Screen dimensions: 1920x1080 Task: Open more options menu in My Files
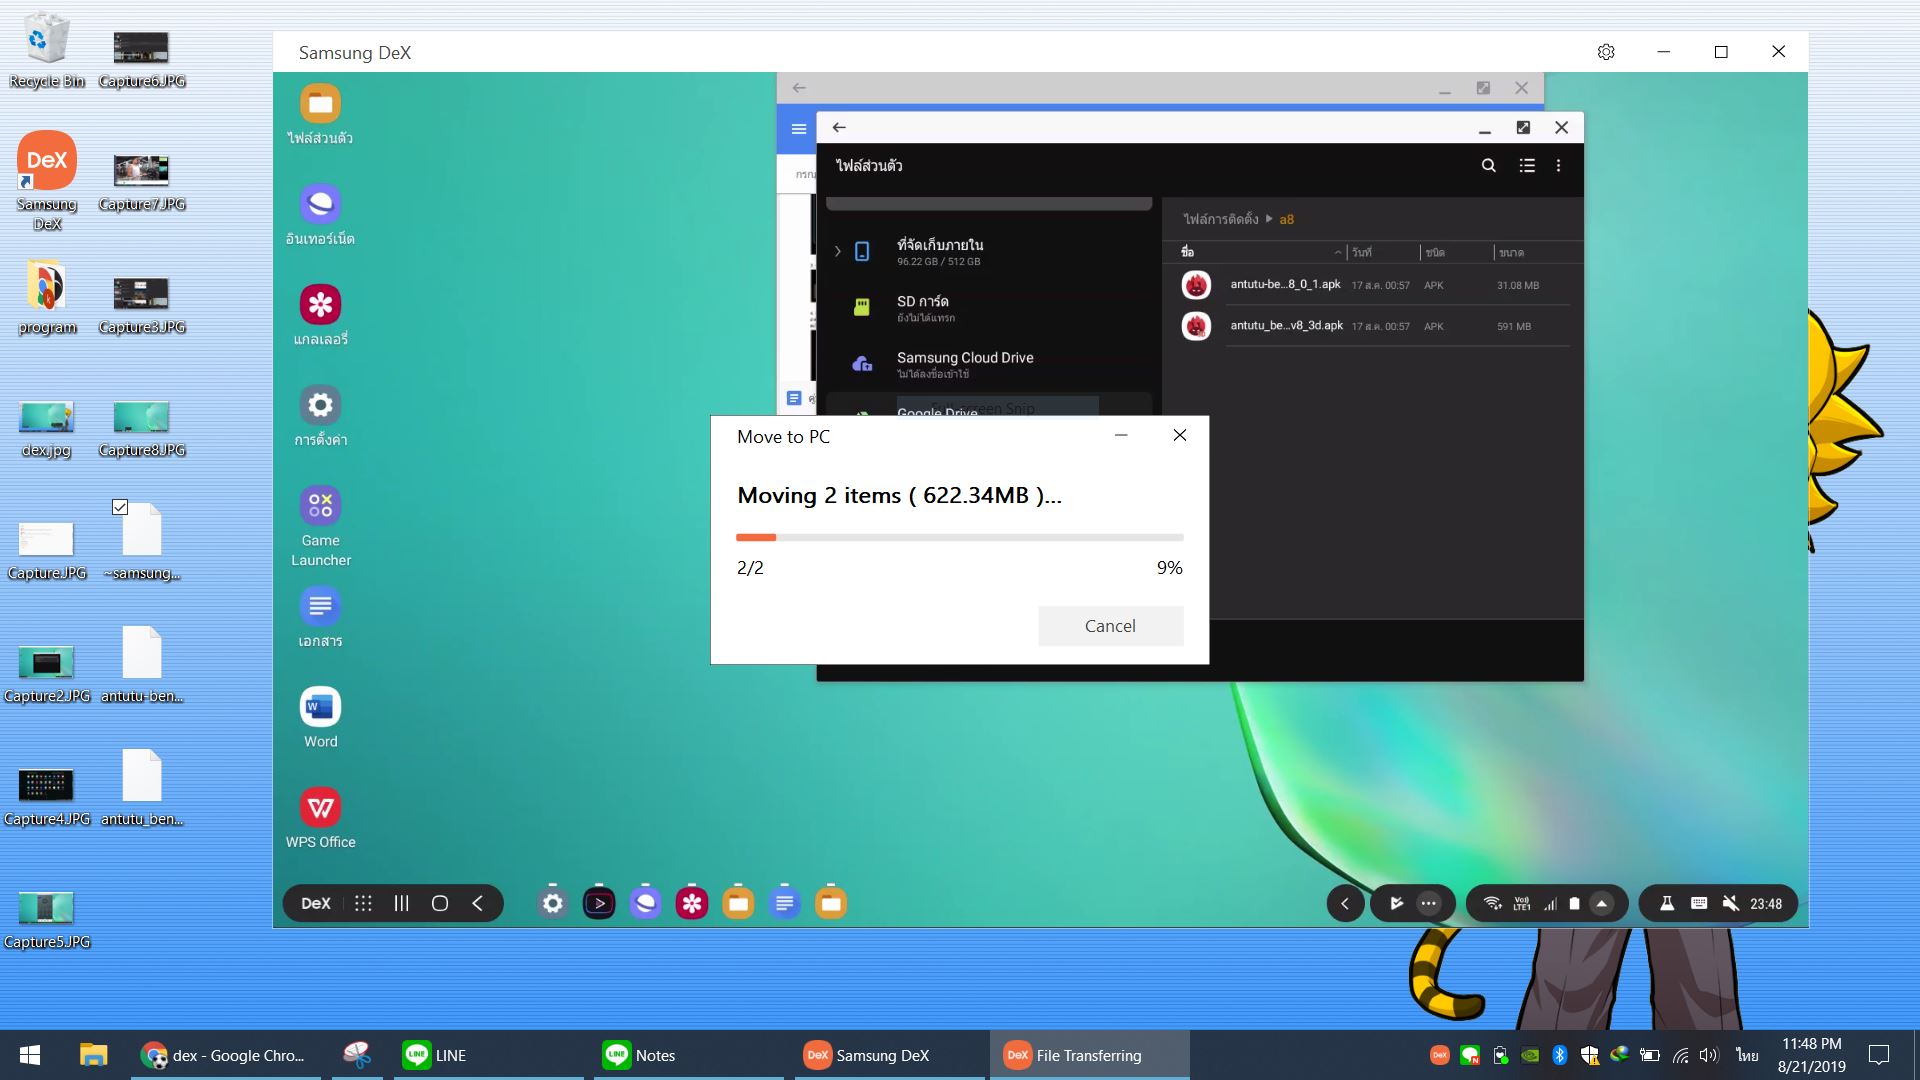click(1558, 166)
